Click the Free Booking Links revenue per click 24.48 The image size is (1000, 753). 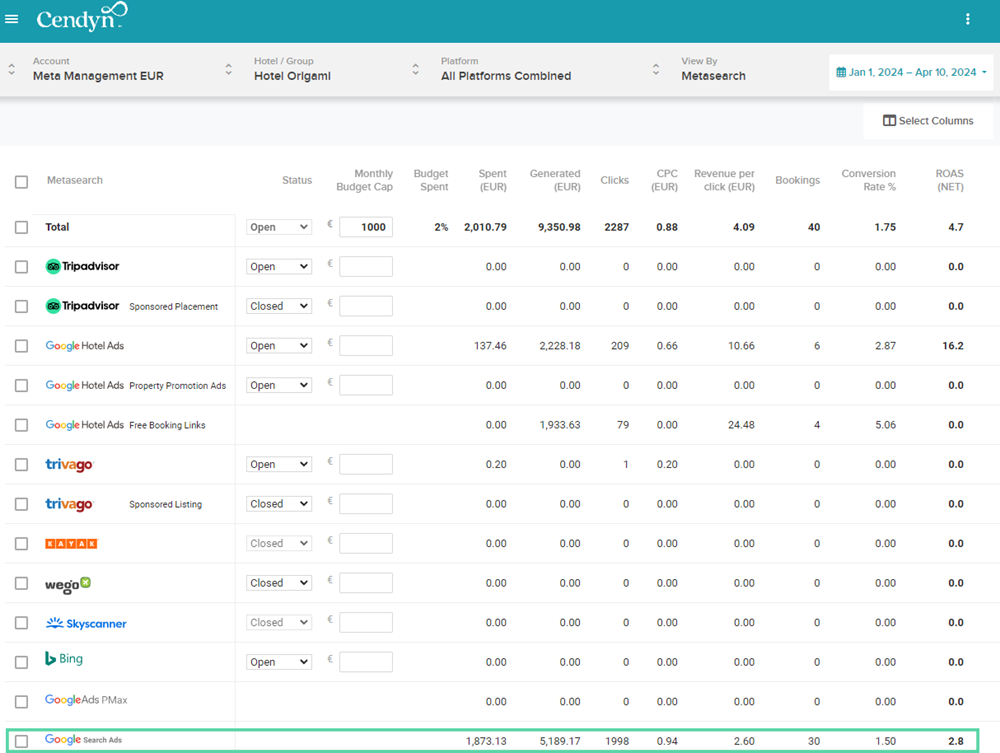741,425
